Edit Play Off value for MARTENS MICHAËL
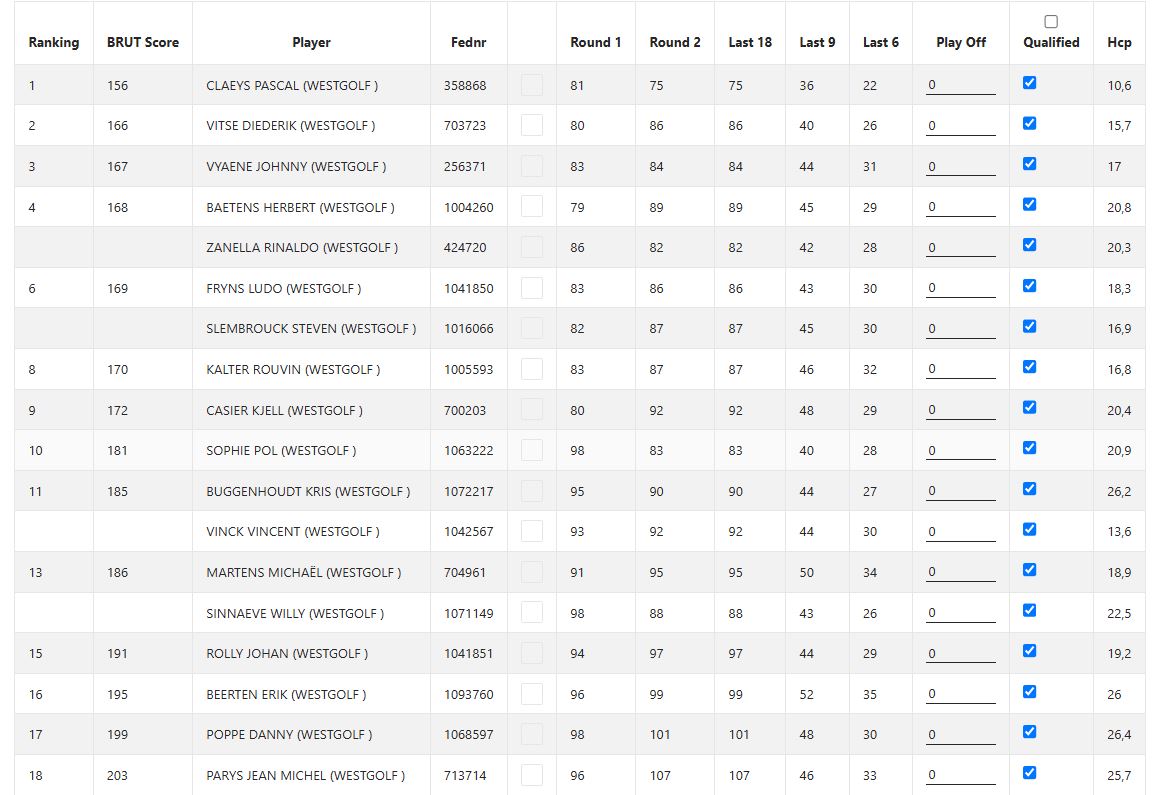The height and width of the screenshot is (795, 1168). [960, 572]
